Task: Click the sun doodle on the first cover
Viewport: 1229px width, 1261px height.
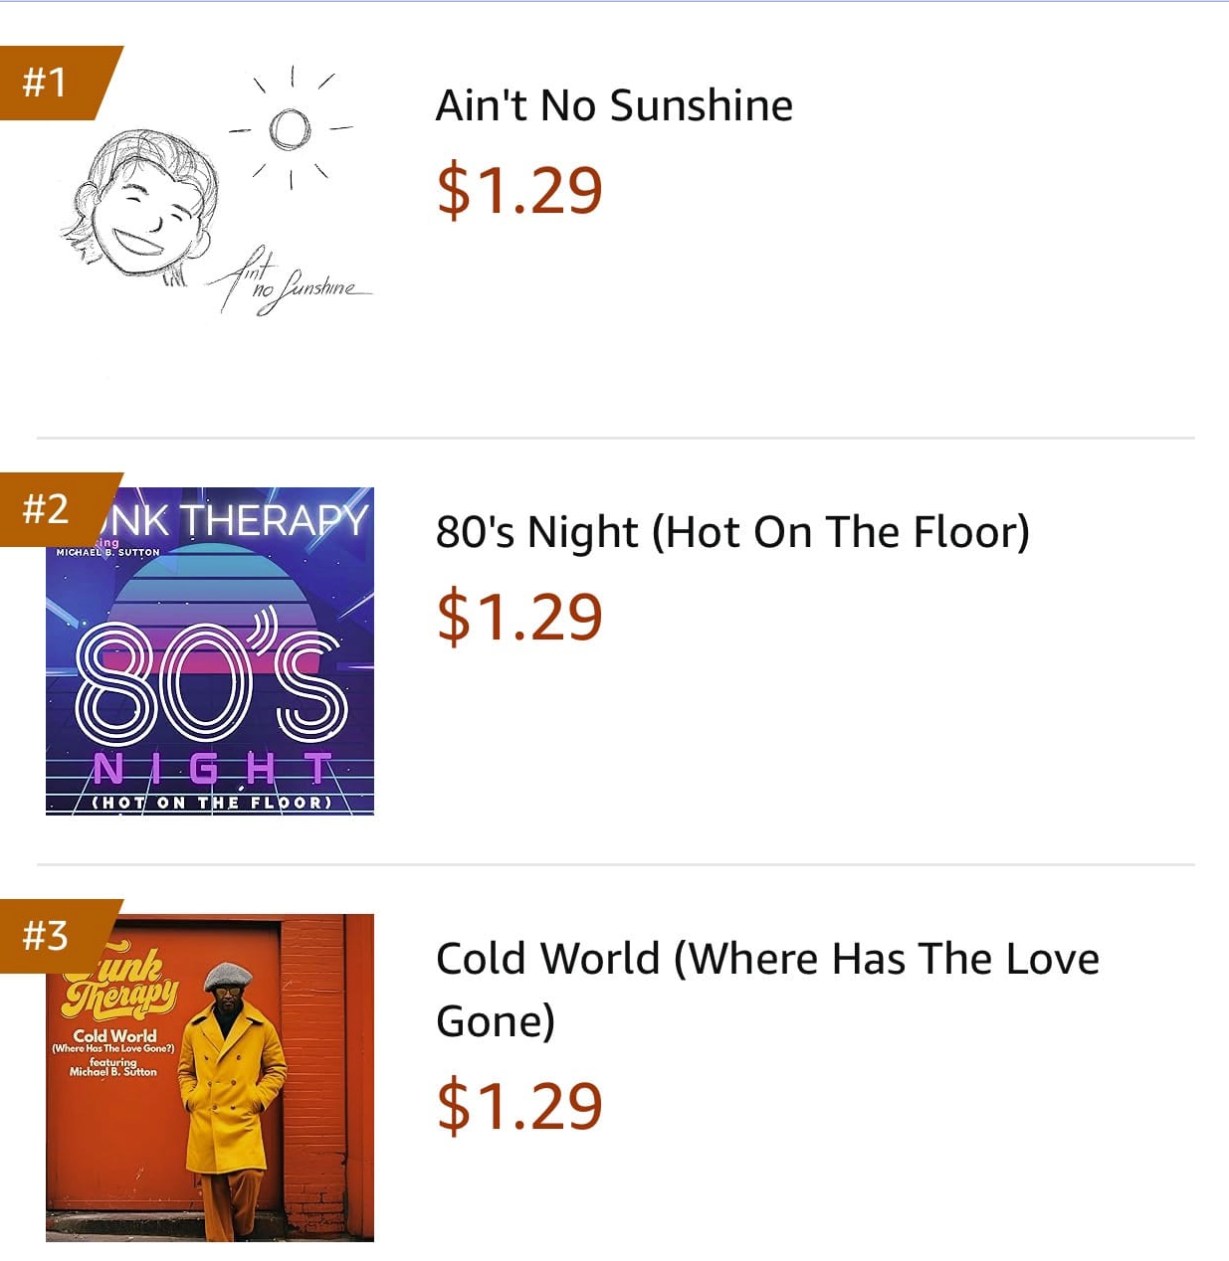Action: [x=290, y=128]
